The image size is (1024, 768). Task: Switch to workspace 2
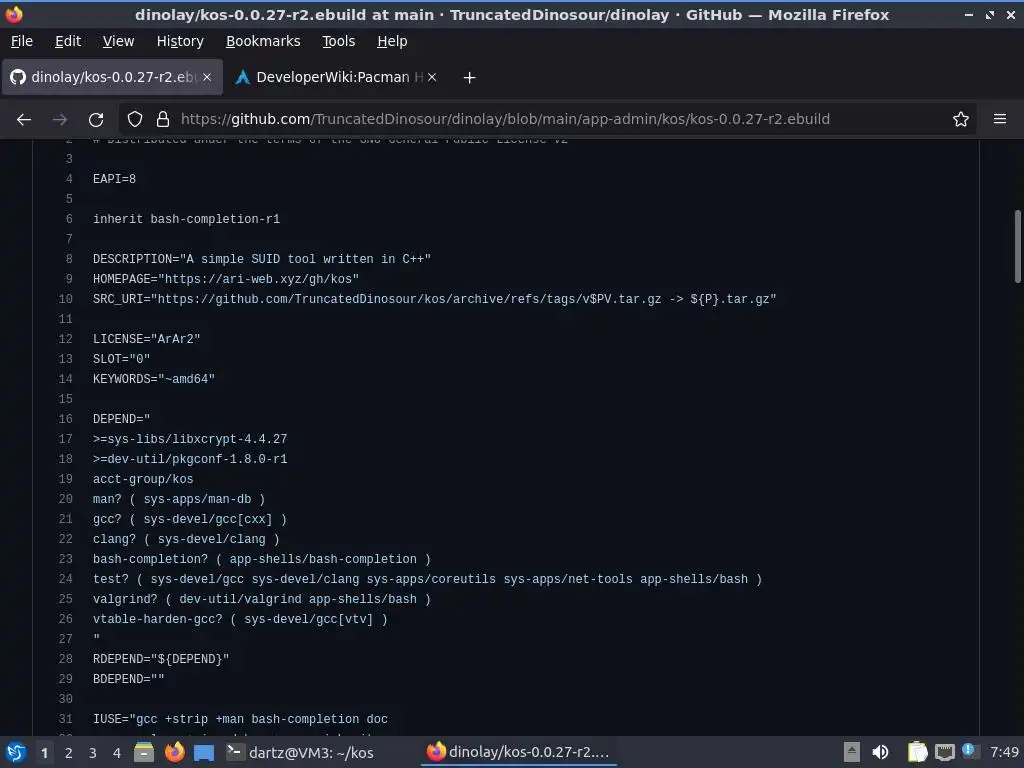click(x=69, y=753)
